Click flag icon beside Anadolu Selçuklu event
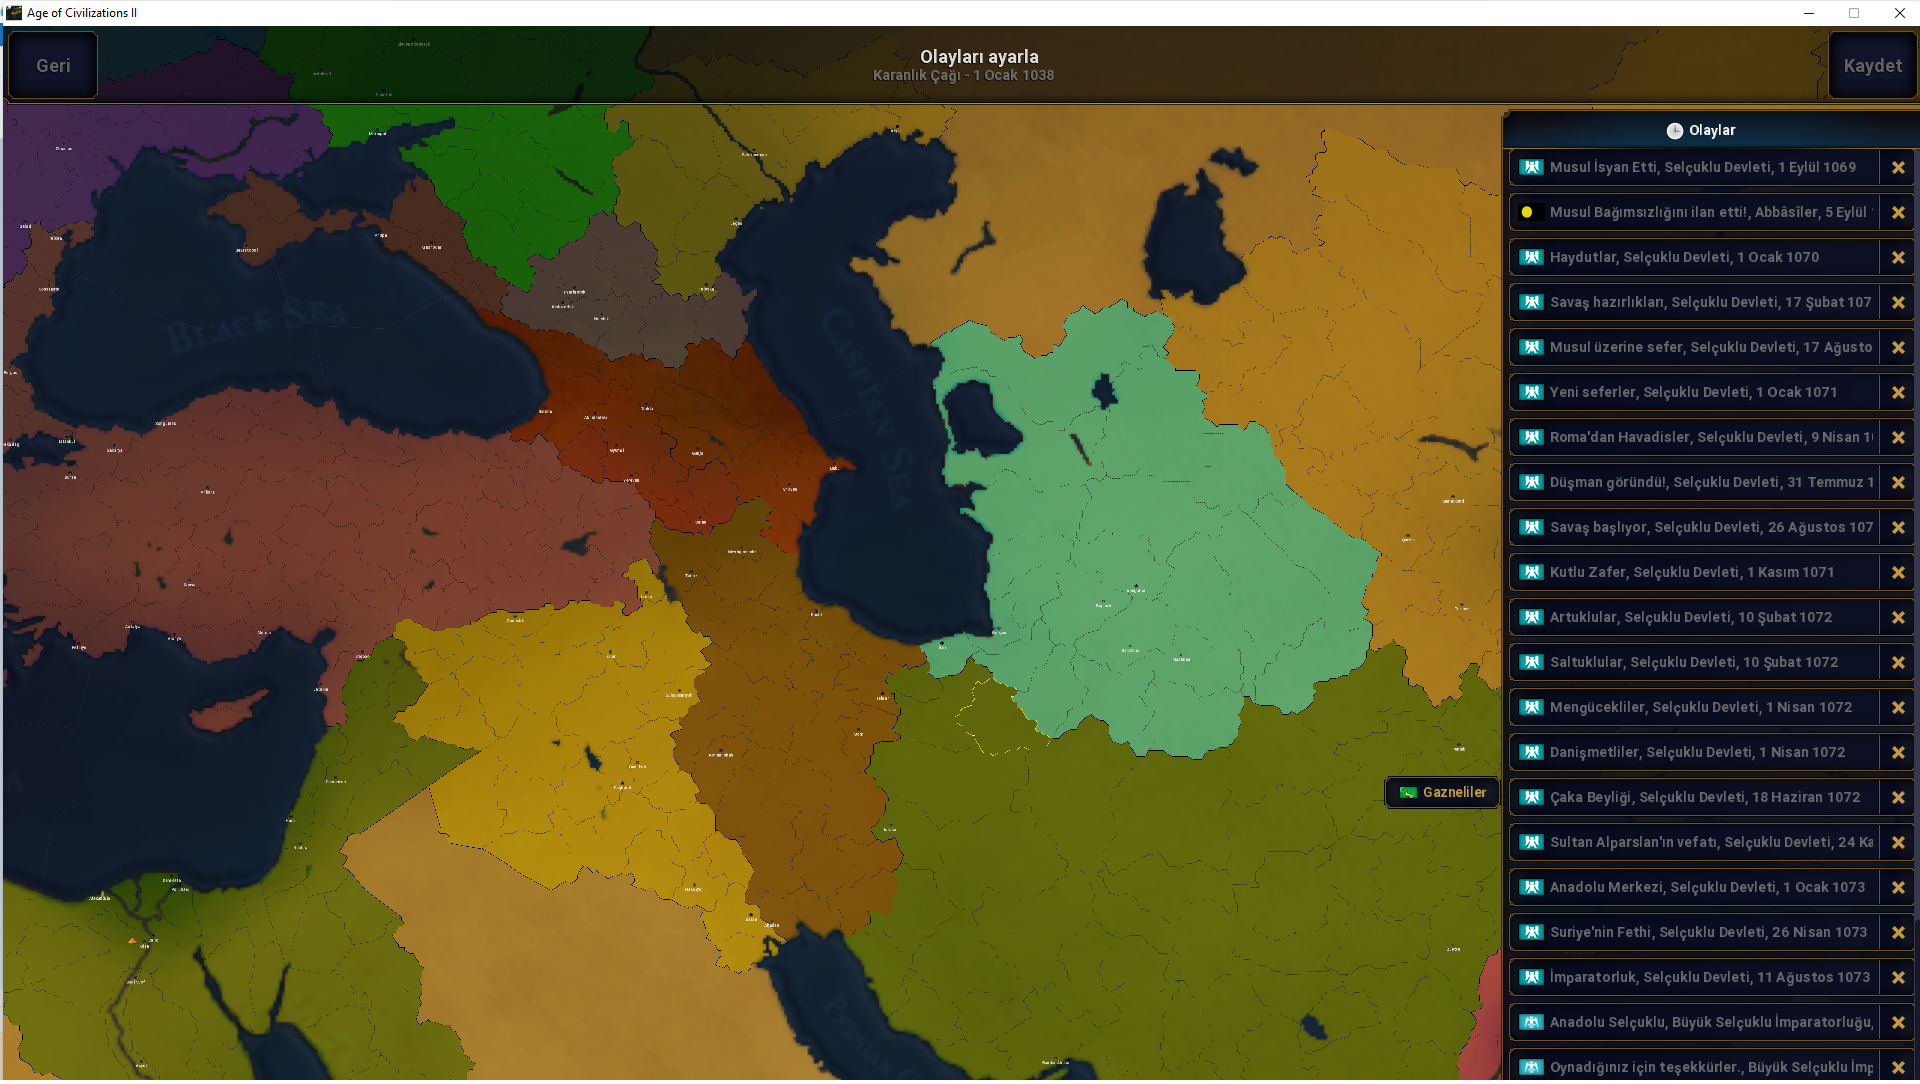 point(1531,1022)
